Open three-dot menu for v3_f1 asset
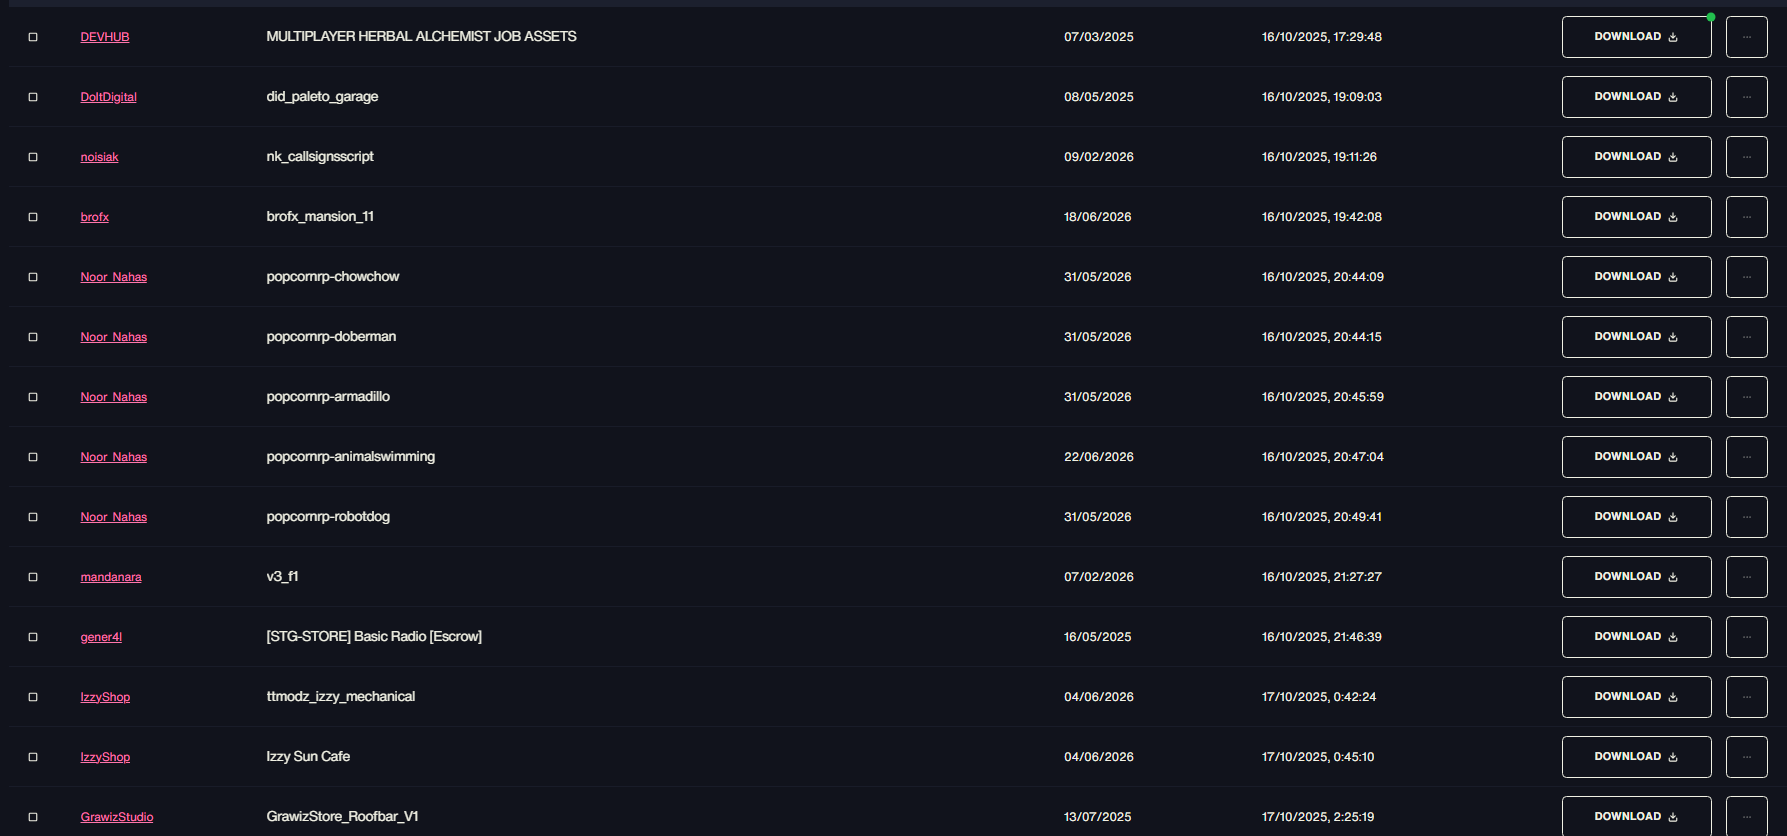This screenshot has width=1787, height=836. [1746, 577]
